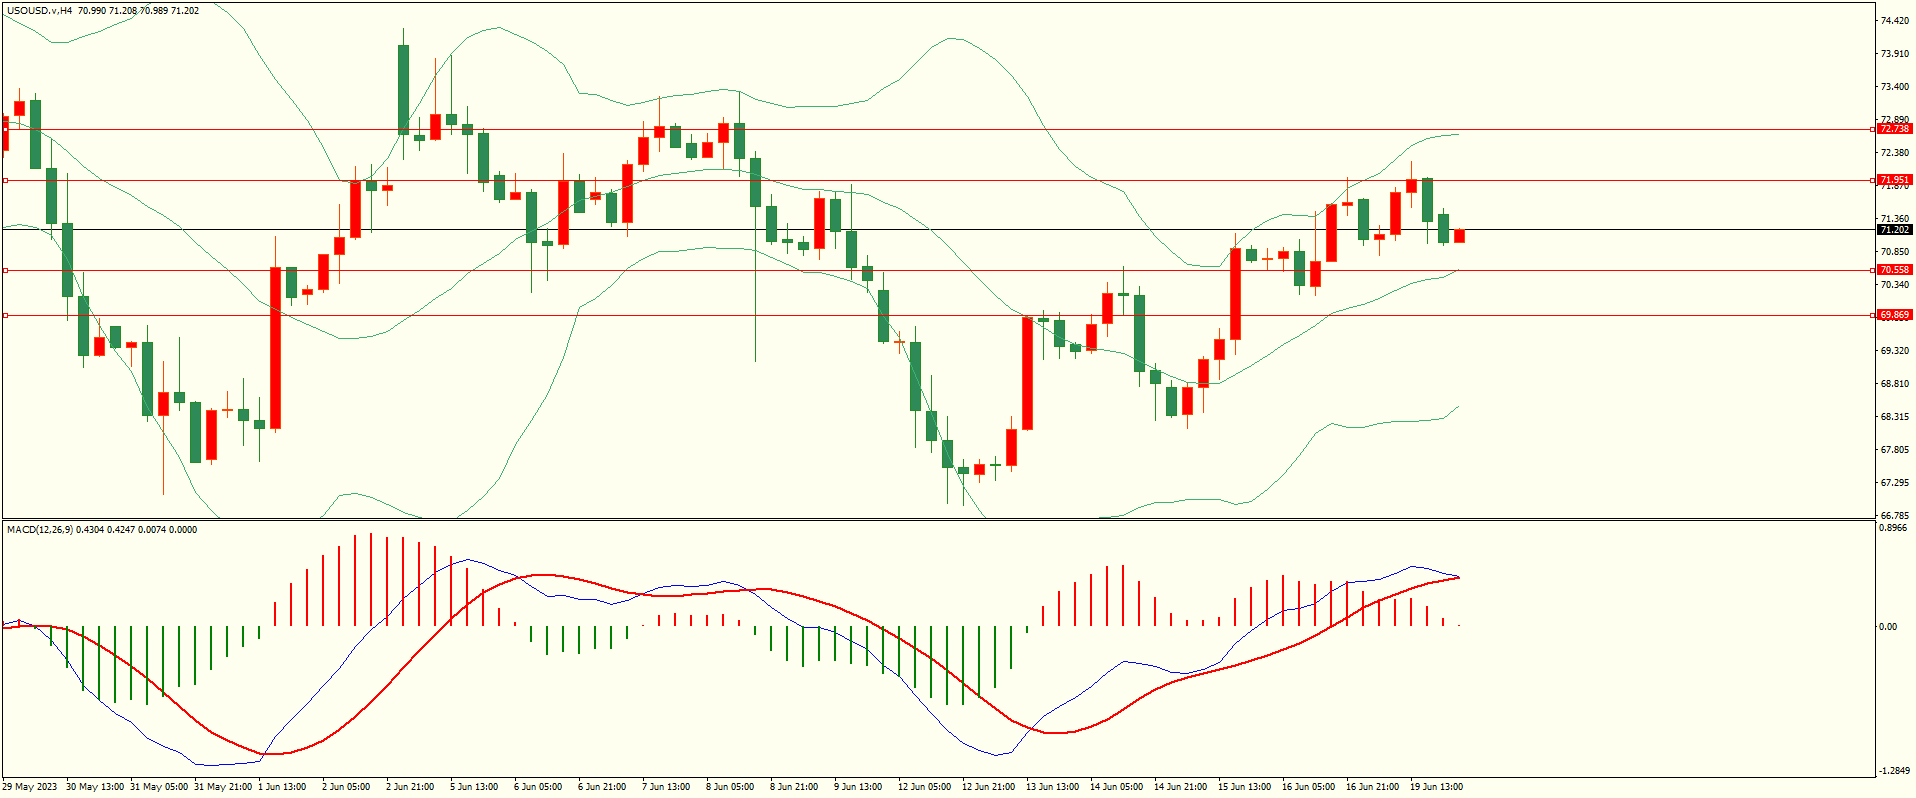
Task: Click the -1.2849 MACD scale minimum value
Action: point(1894,771)
